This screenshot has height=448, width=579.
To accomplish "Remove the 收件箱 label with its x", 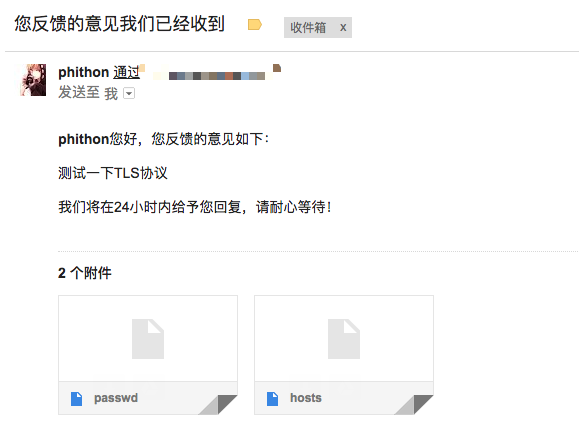I will point(343,27).
